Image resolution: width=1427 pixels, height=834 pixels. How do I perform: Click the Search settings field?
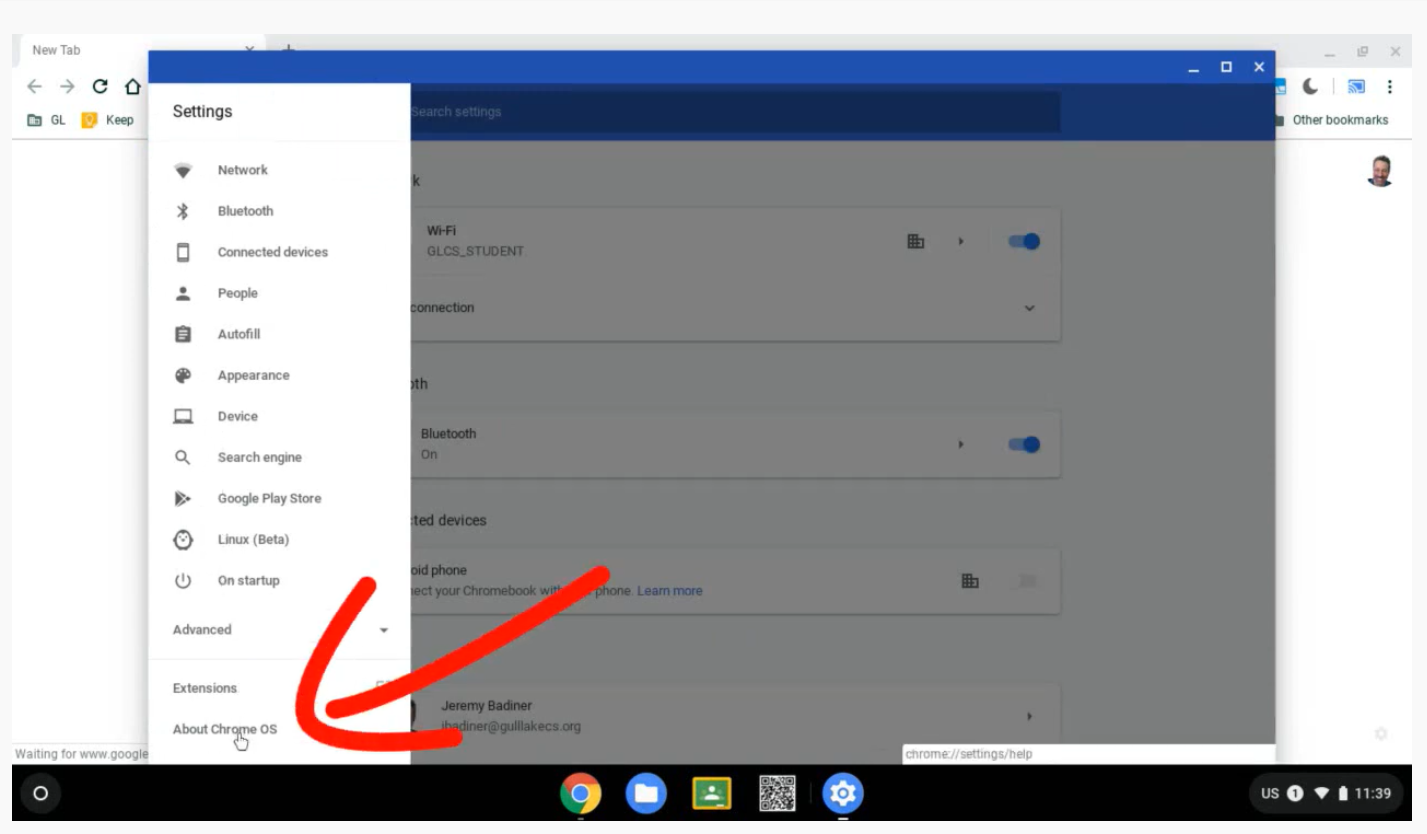tap(735, 112)
